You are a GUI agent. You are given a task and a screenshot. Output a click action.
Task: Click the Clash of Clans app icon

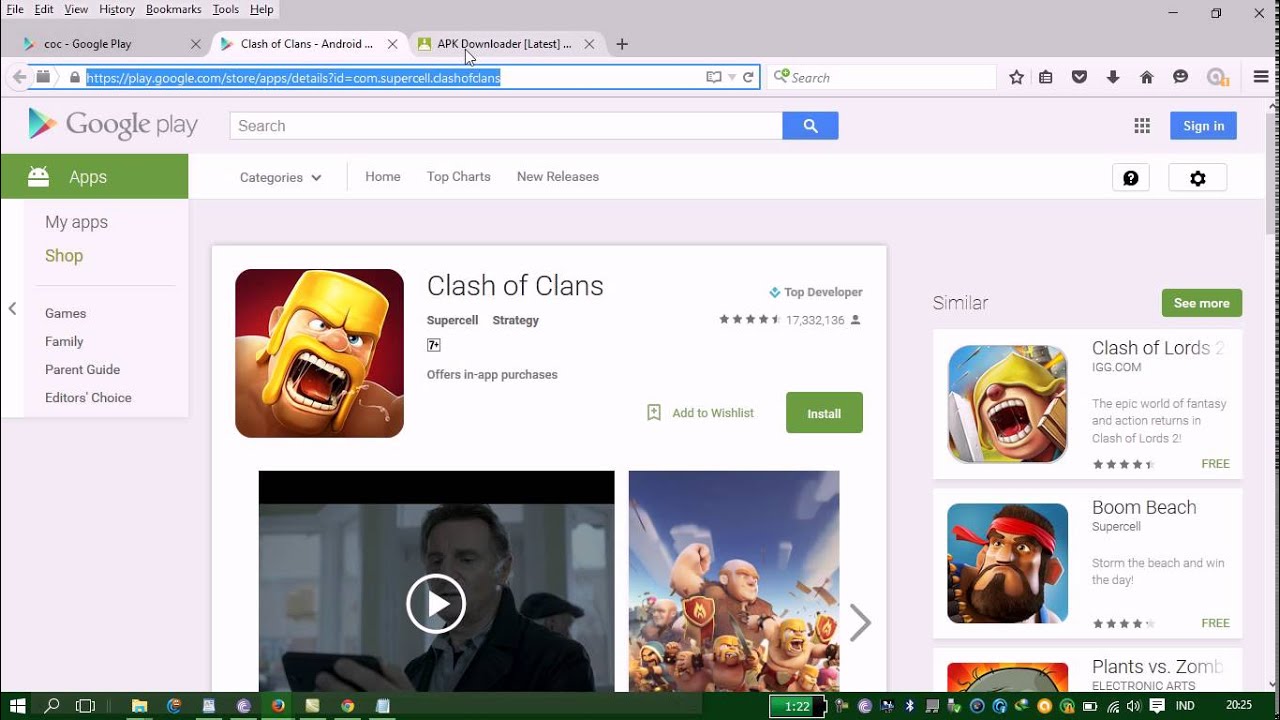point(319,353)
